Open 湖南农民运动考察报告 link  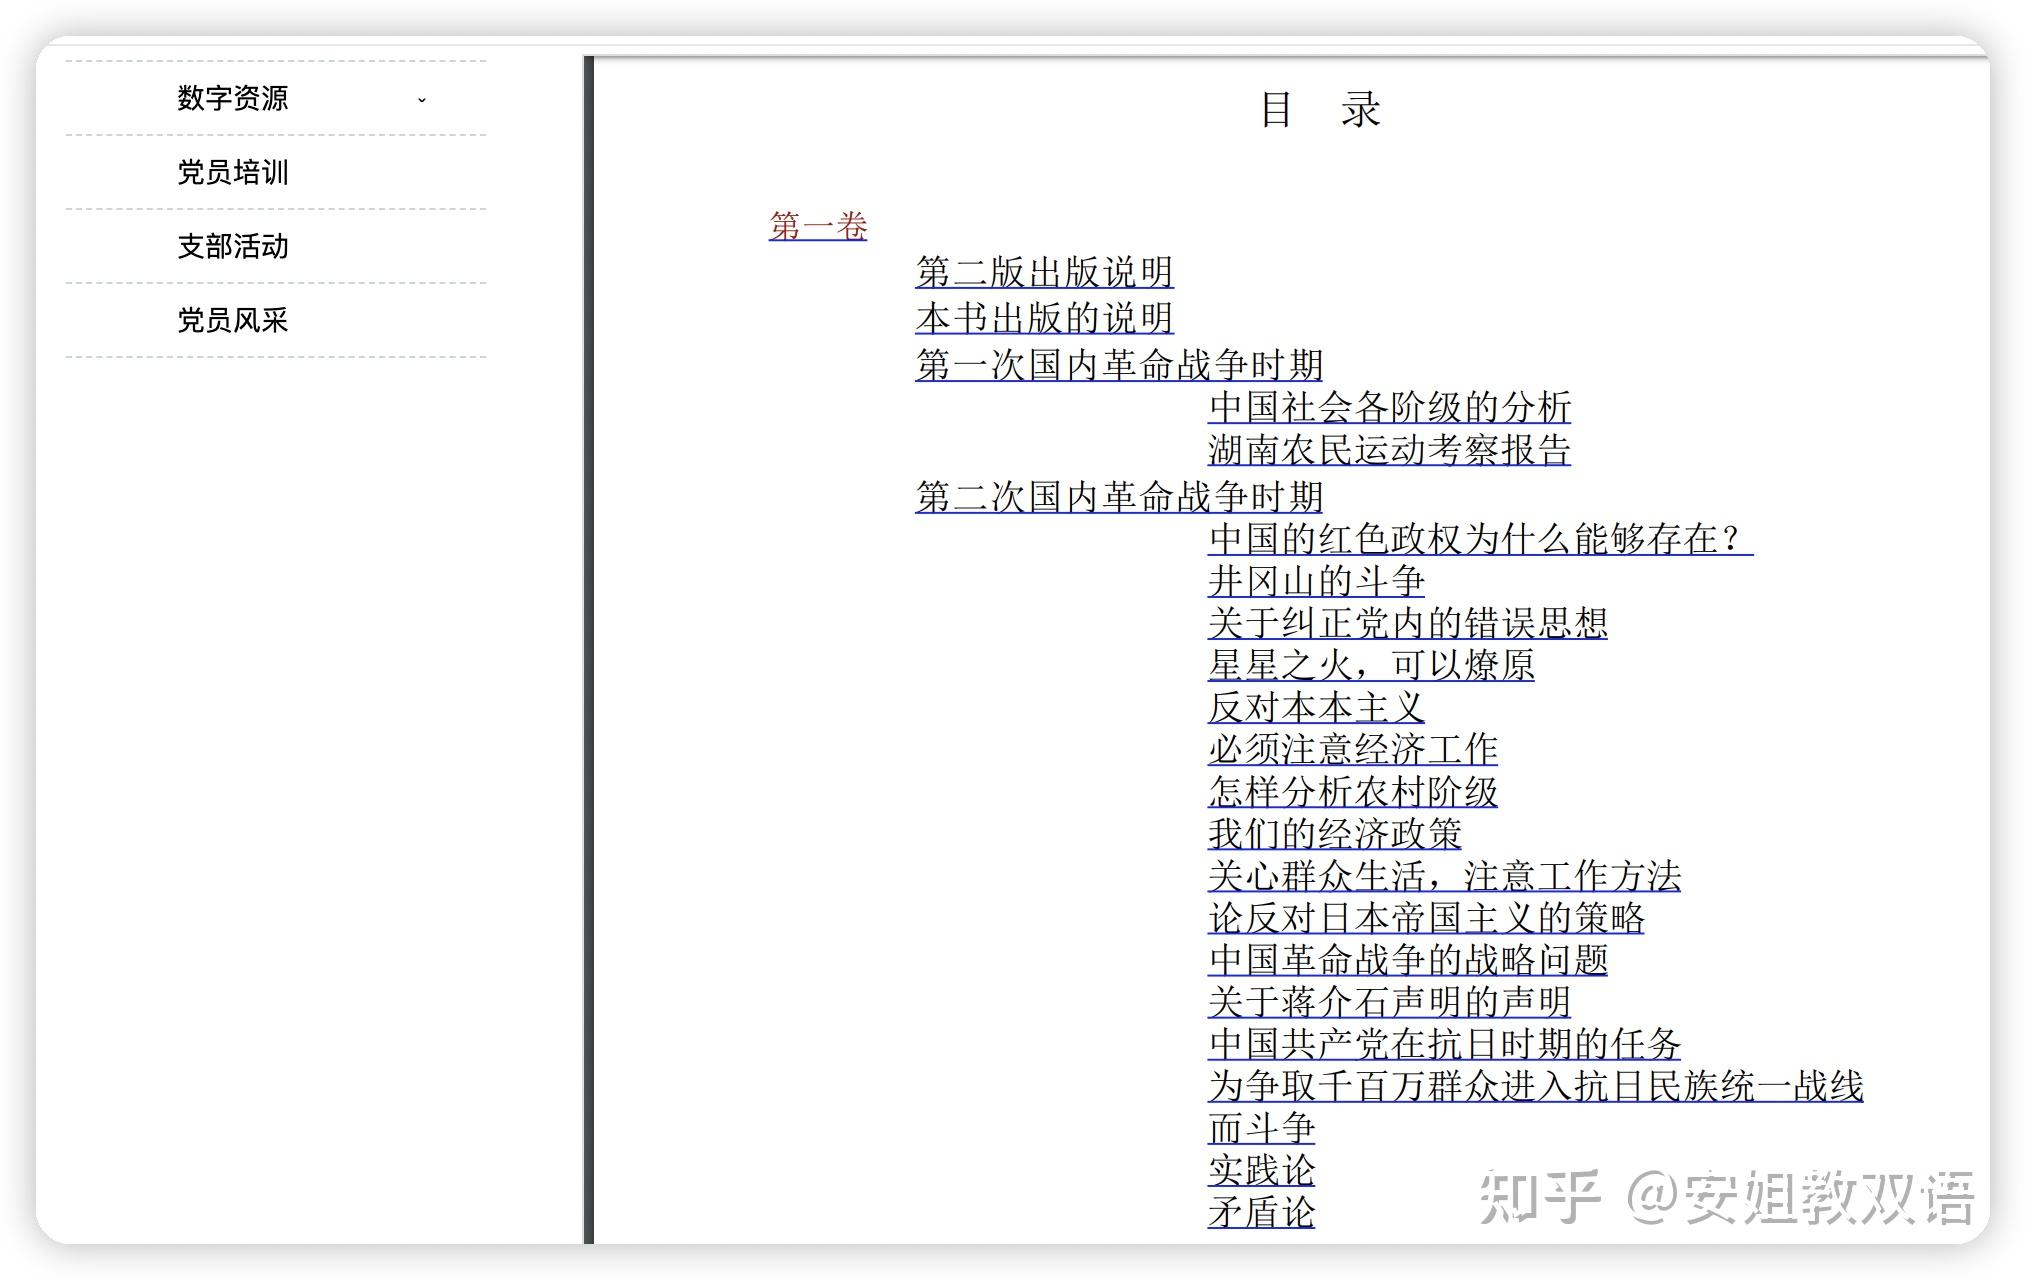coord(1388,450)
